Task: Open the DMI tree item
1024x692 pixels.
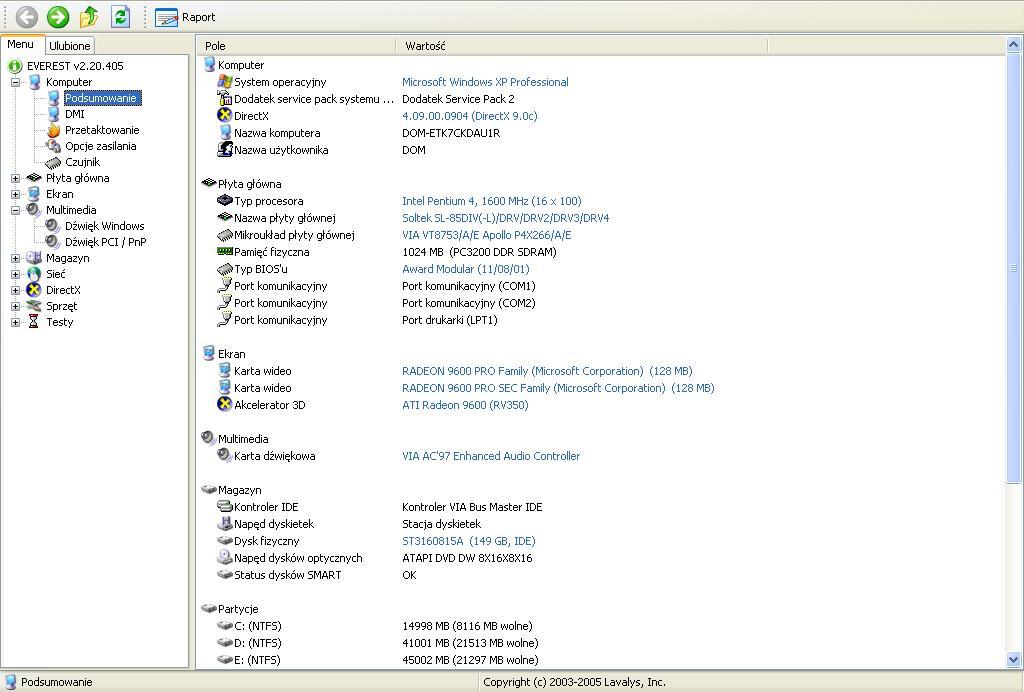Action: click(x=74, y=114)
